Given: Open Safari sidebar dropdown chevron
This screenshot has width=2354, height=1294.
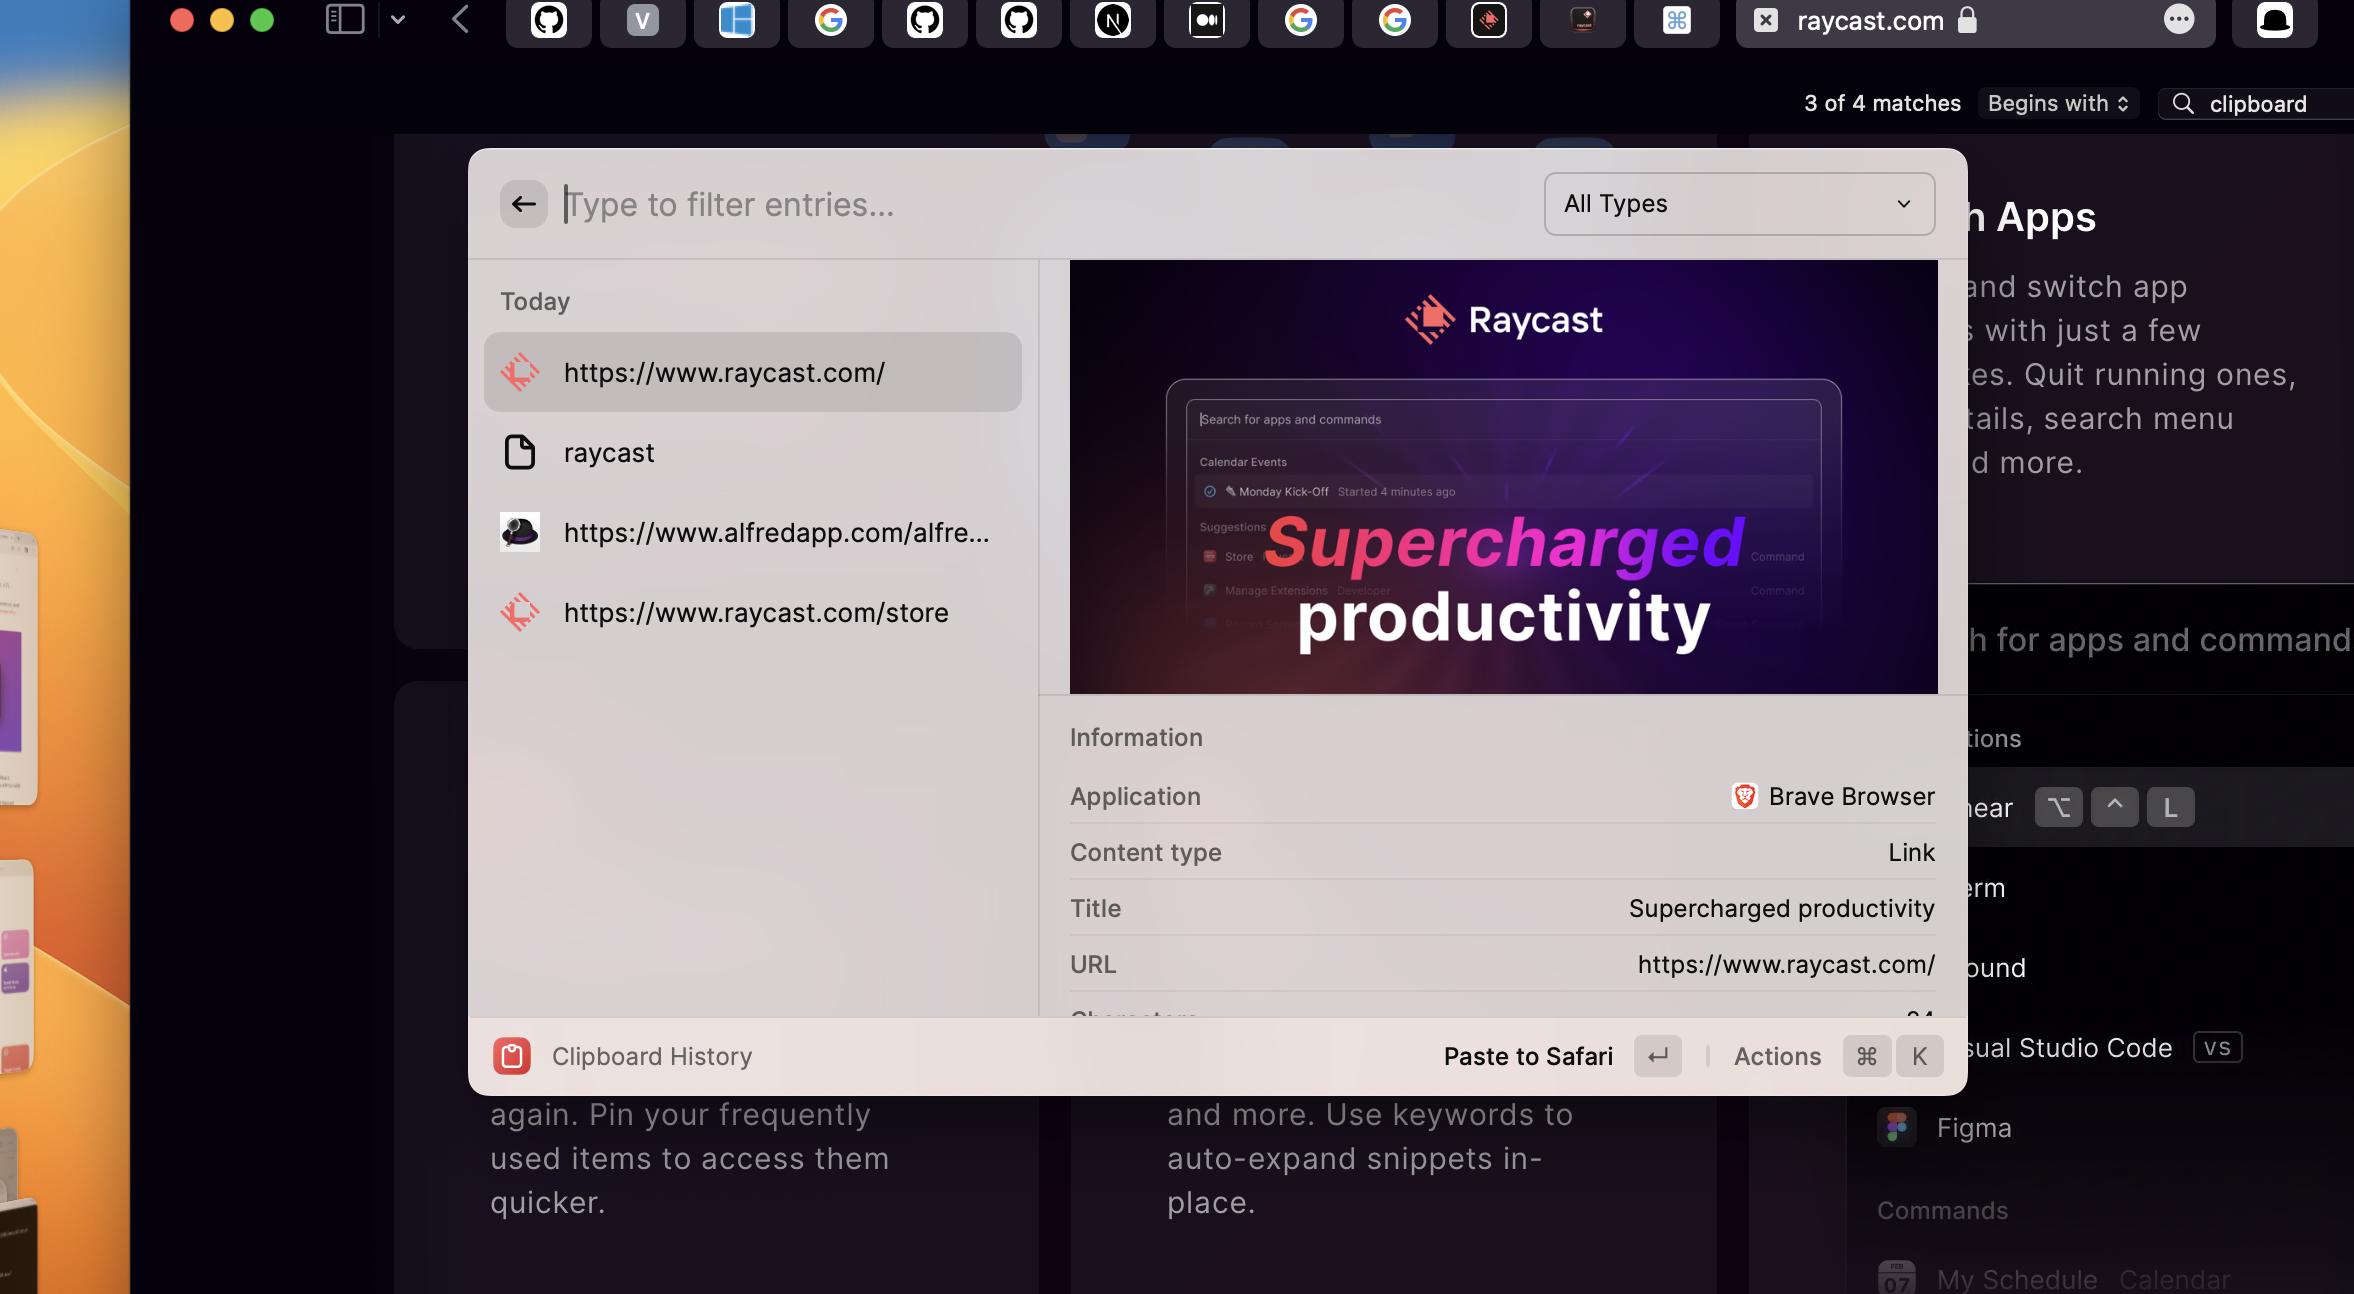Looking at the screenshot, I should click(398, 19).
